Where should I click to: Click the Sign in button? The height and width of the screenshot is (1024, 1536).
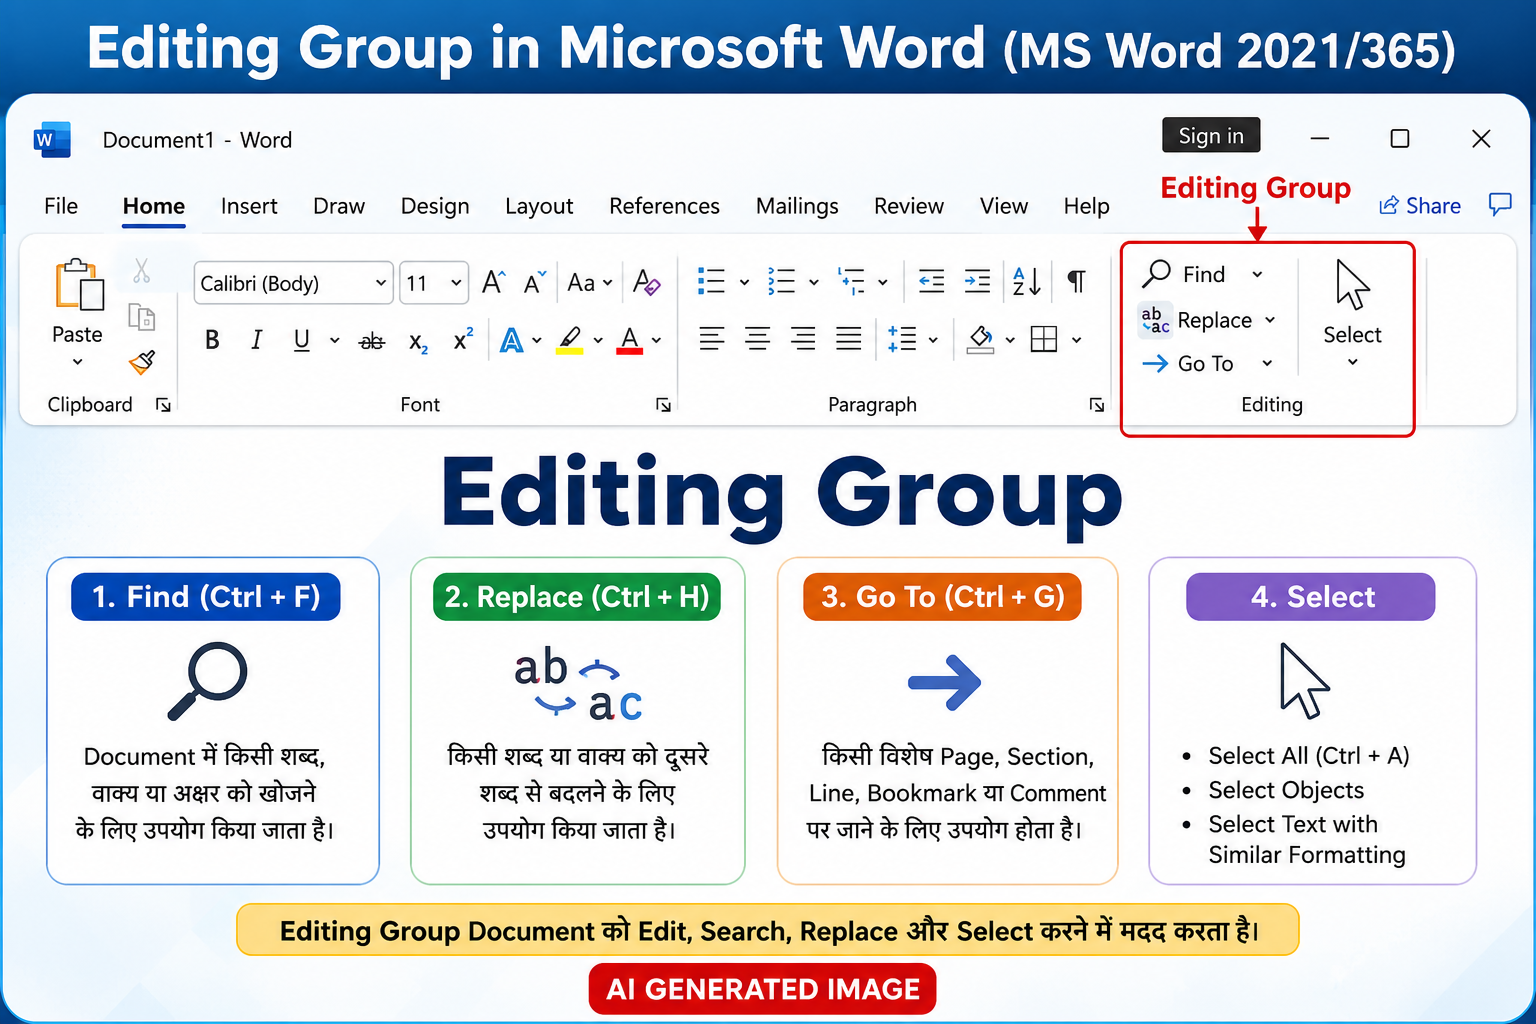(x=1211, y=136)
